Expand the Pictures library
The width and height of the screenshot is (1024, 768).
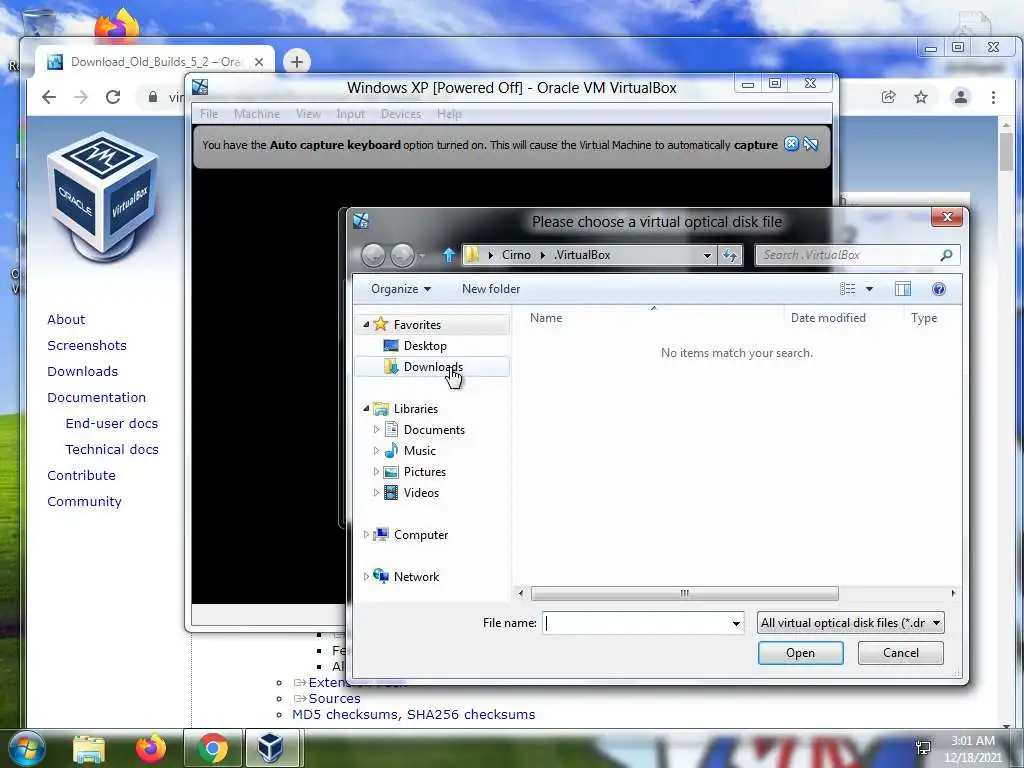point(376,472)
